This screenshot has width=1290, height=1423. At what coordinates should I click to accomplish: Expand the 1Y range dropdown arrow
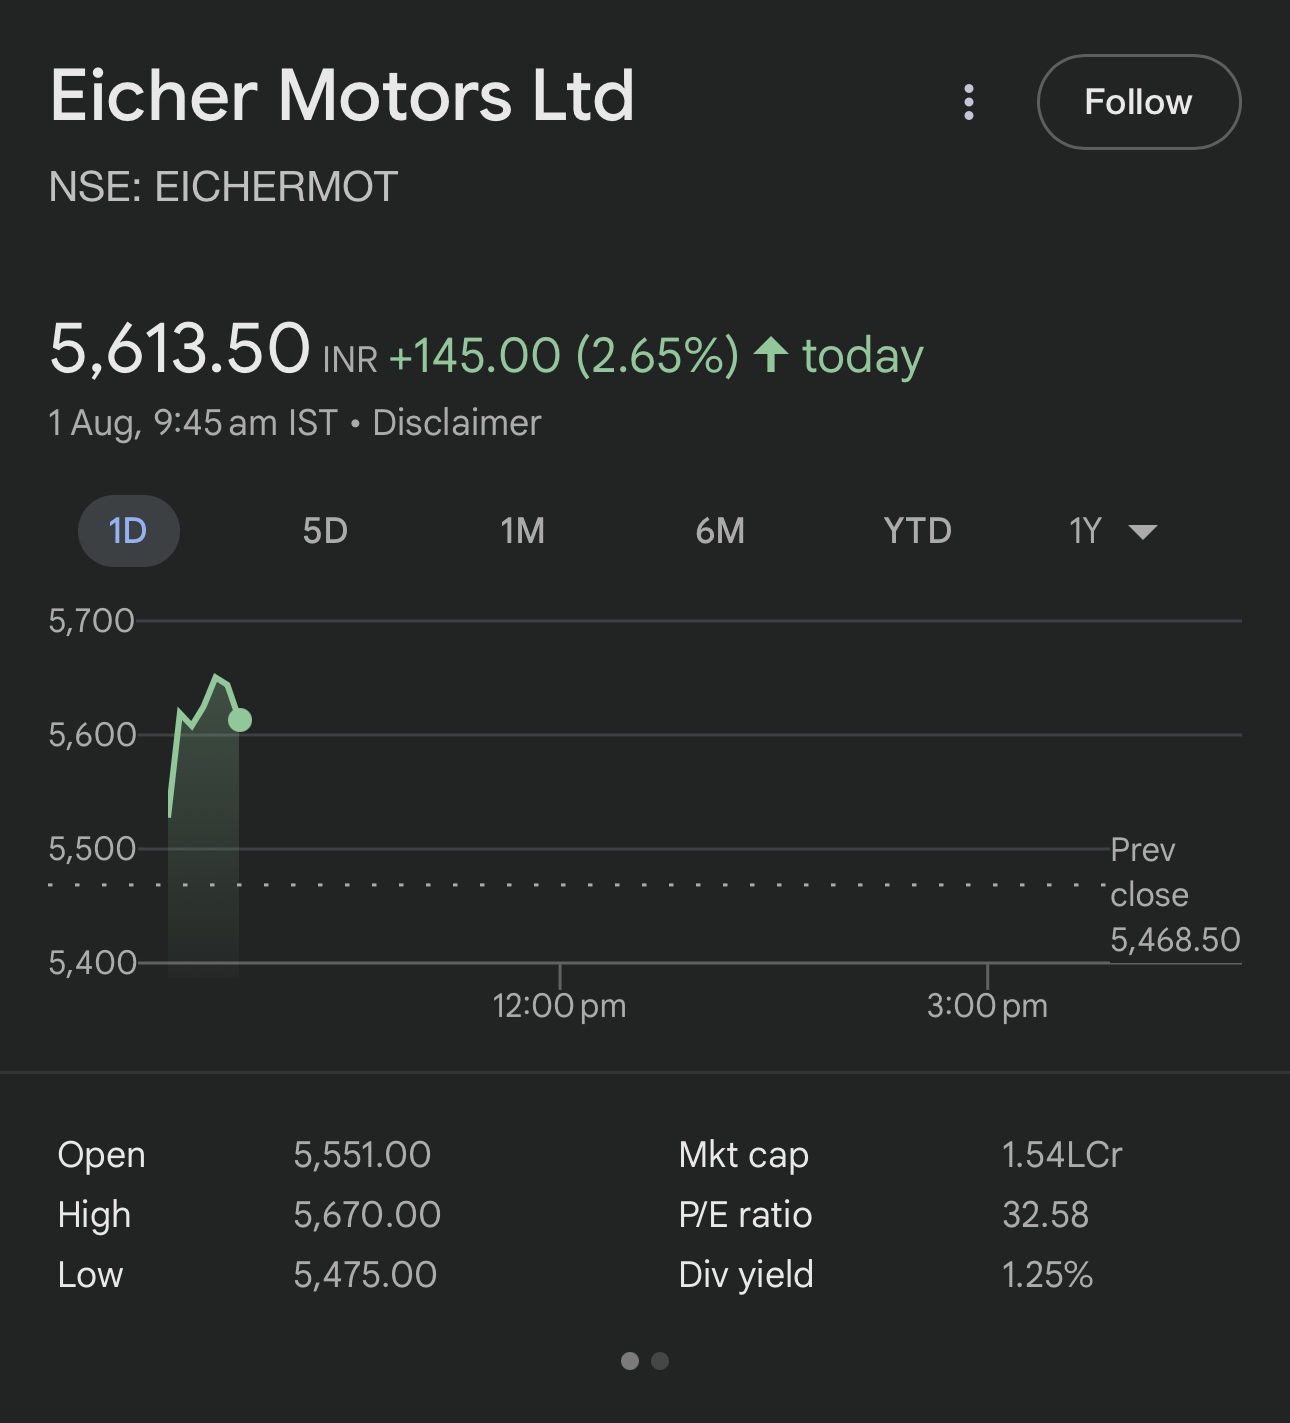pos(1142,531)
